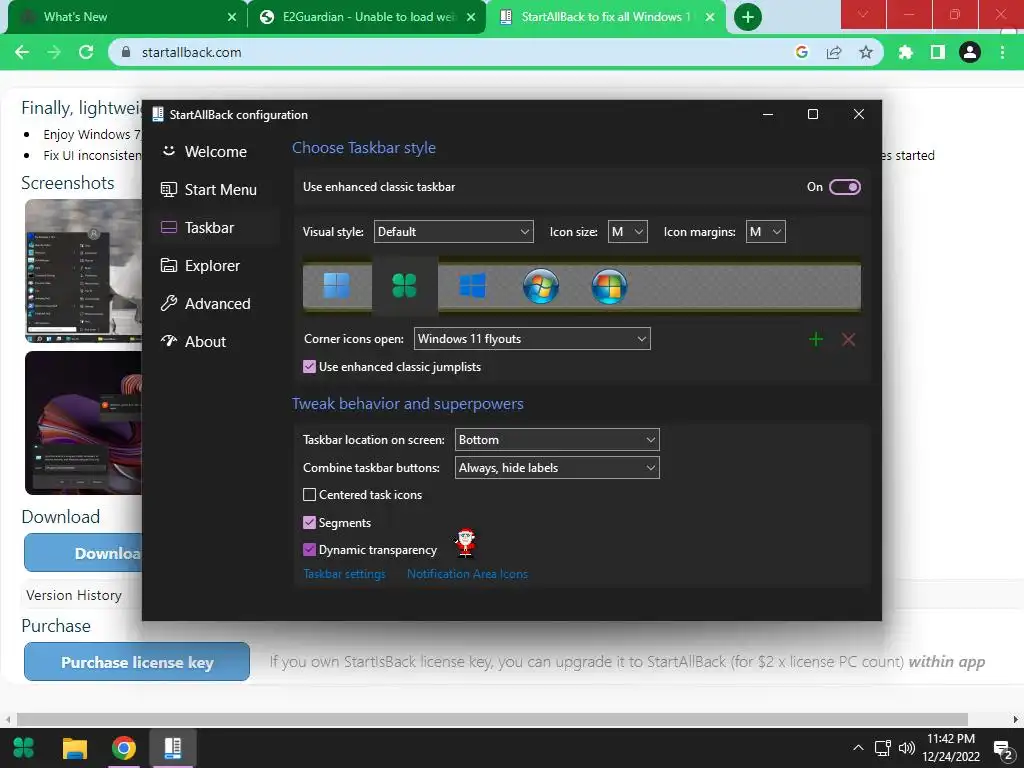Show hidden tray icons chevron
The width and height of the screenshot is (1024, 768).
858,748
